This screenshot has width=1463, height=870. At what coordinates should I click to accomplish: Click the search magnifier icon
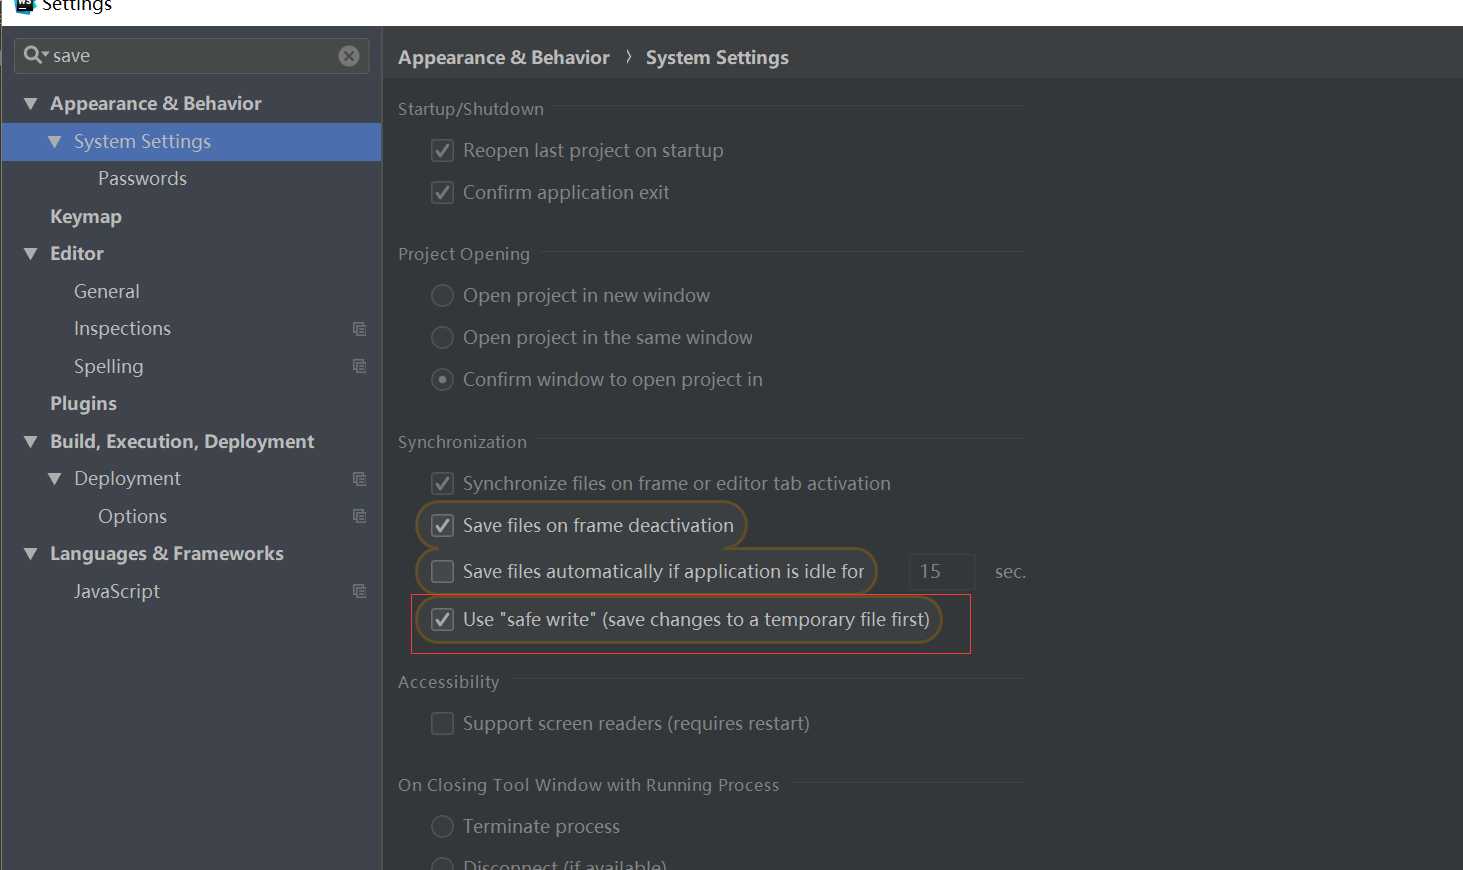33,55
